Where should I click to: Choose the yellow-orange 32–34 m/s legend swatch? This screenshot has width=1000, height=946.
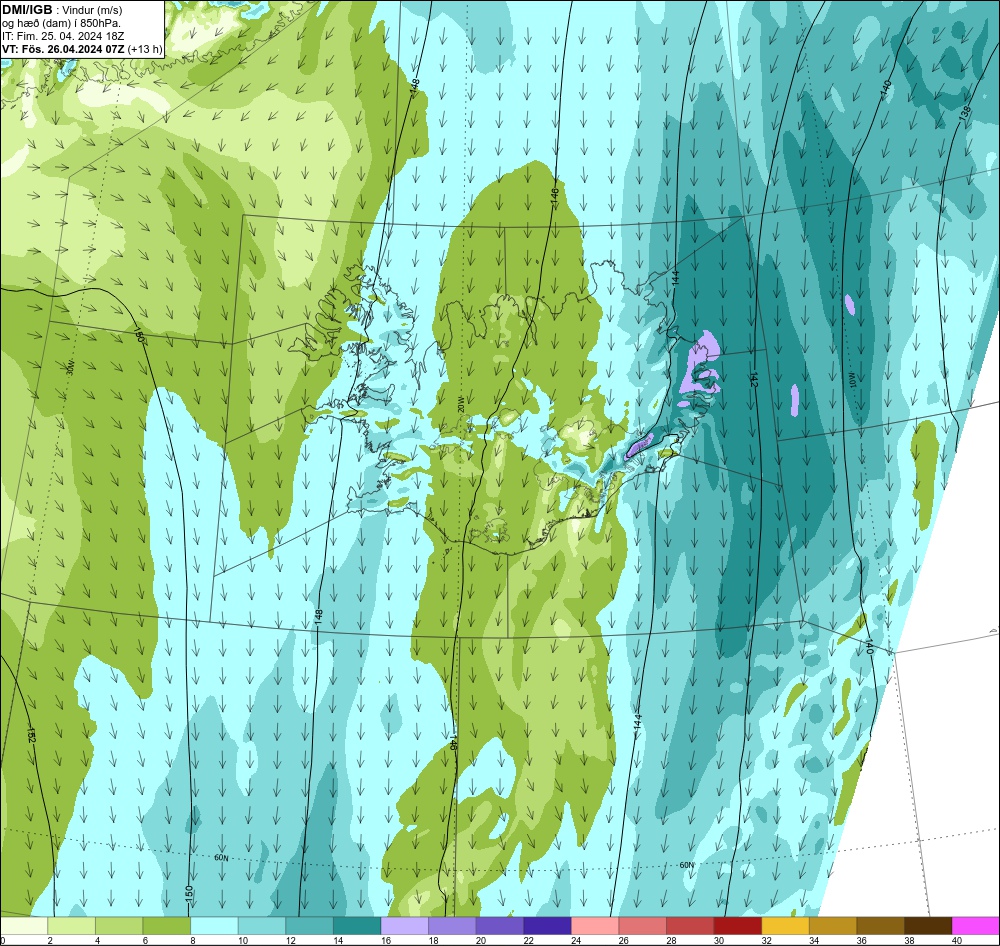(785, 926)
